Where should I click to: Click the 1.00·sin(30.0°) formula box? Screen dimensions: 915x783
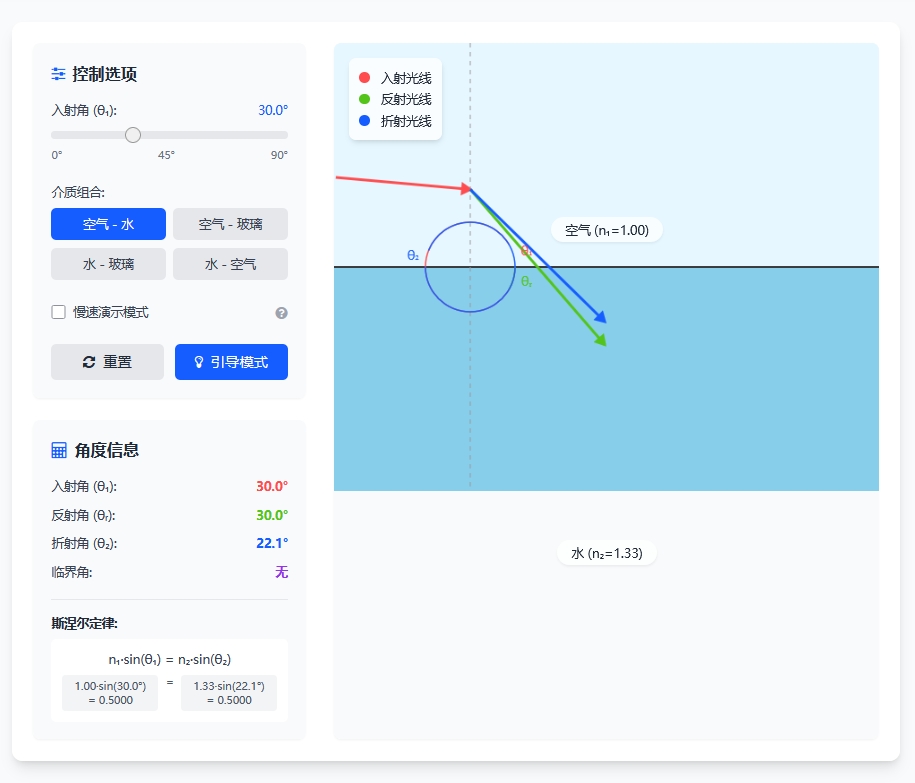click(x=110, y=693)
